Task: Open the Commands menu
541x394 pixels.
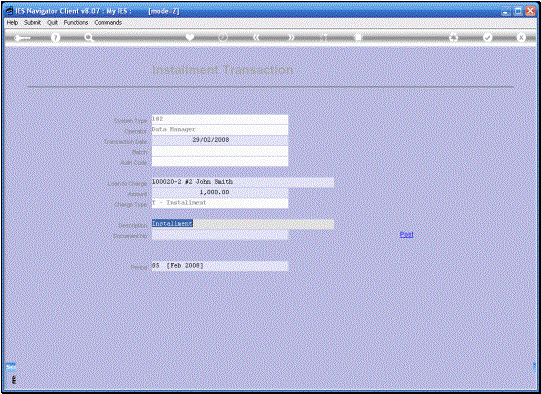Action: tap(108, 22)
